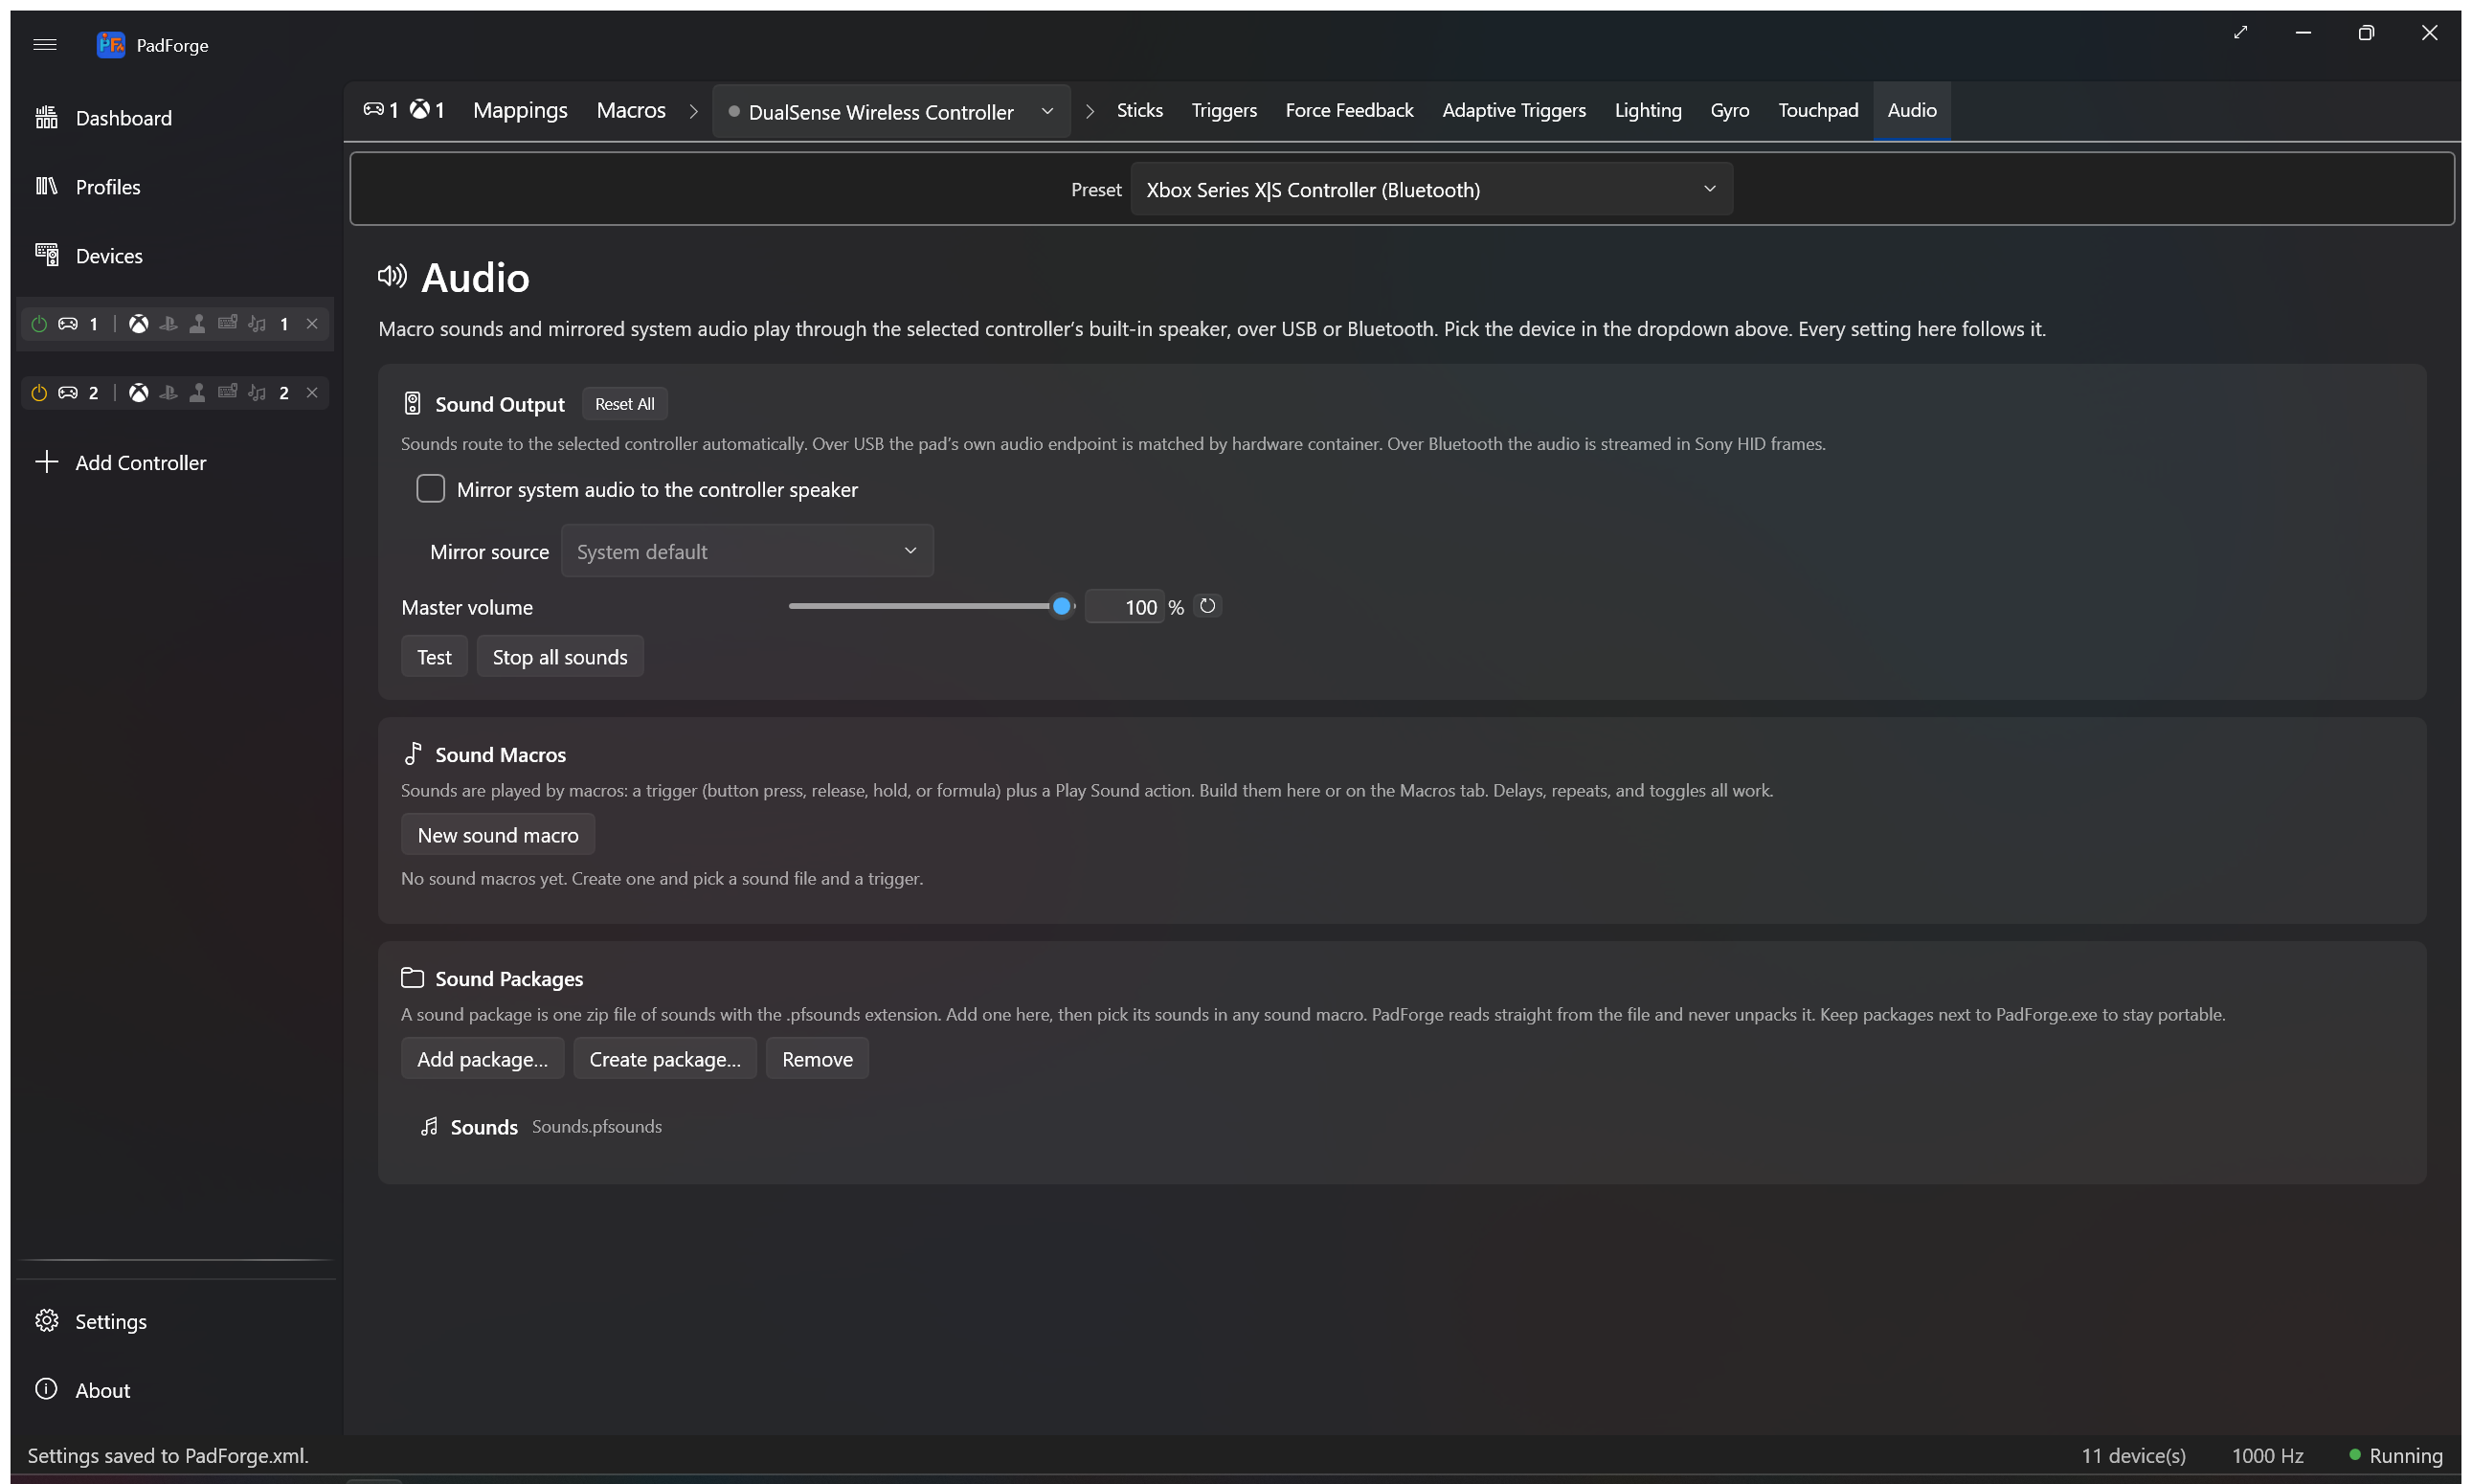Choose Xbox output type for controller 2
The width and height of the screenshot is (2472, 1484).
click(139, 392)
